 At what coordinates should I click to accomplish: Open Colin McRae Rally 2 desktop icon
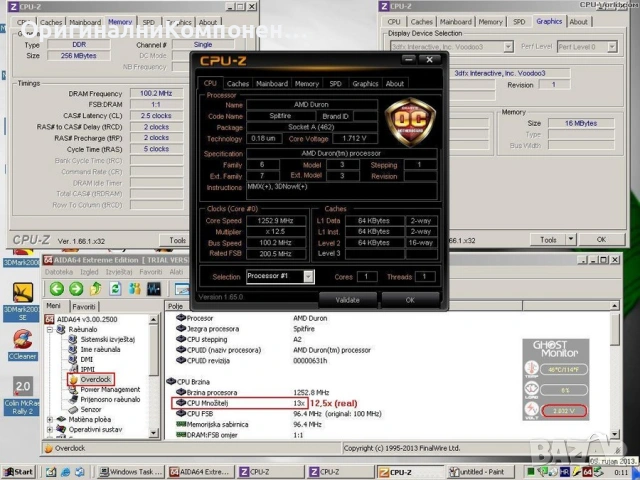tap(23, 396)
